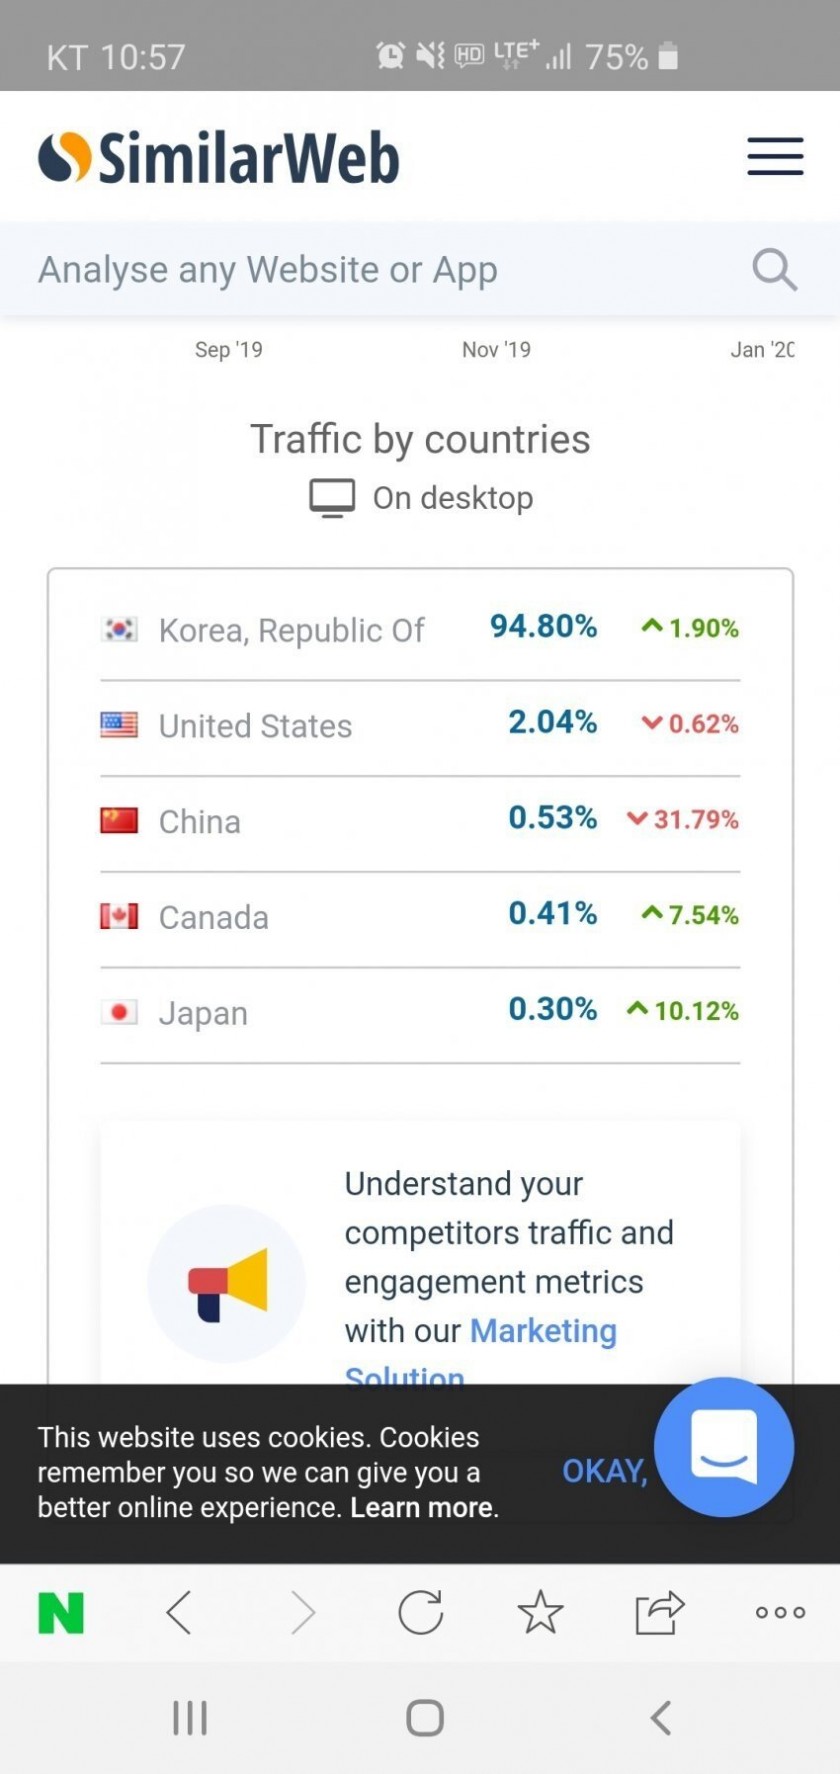The width and height of the screenshot is (840, 1774).
Task: Bookmark page with star icon
Action: point(540,1613)
